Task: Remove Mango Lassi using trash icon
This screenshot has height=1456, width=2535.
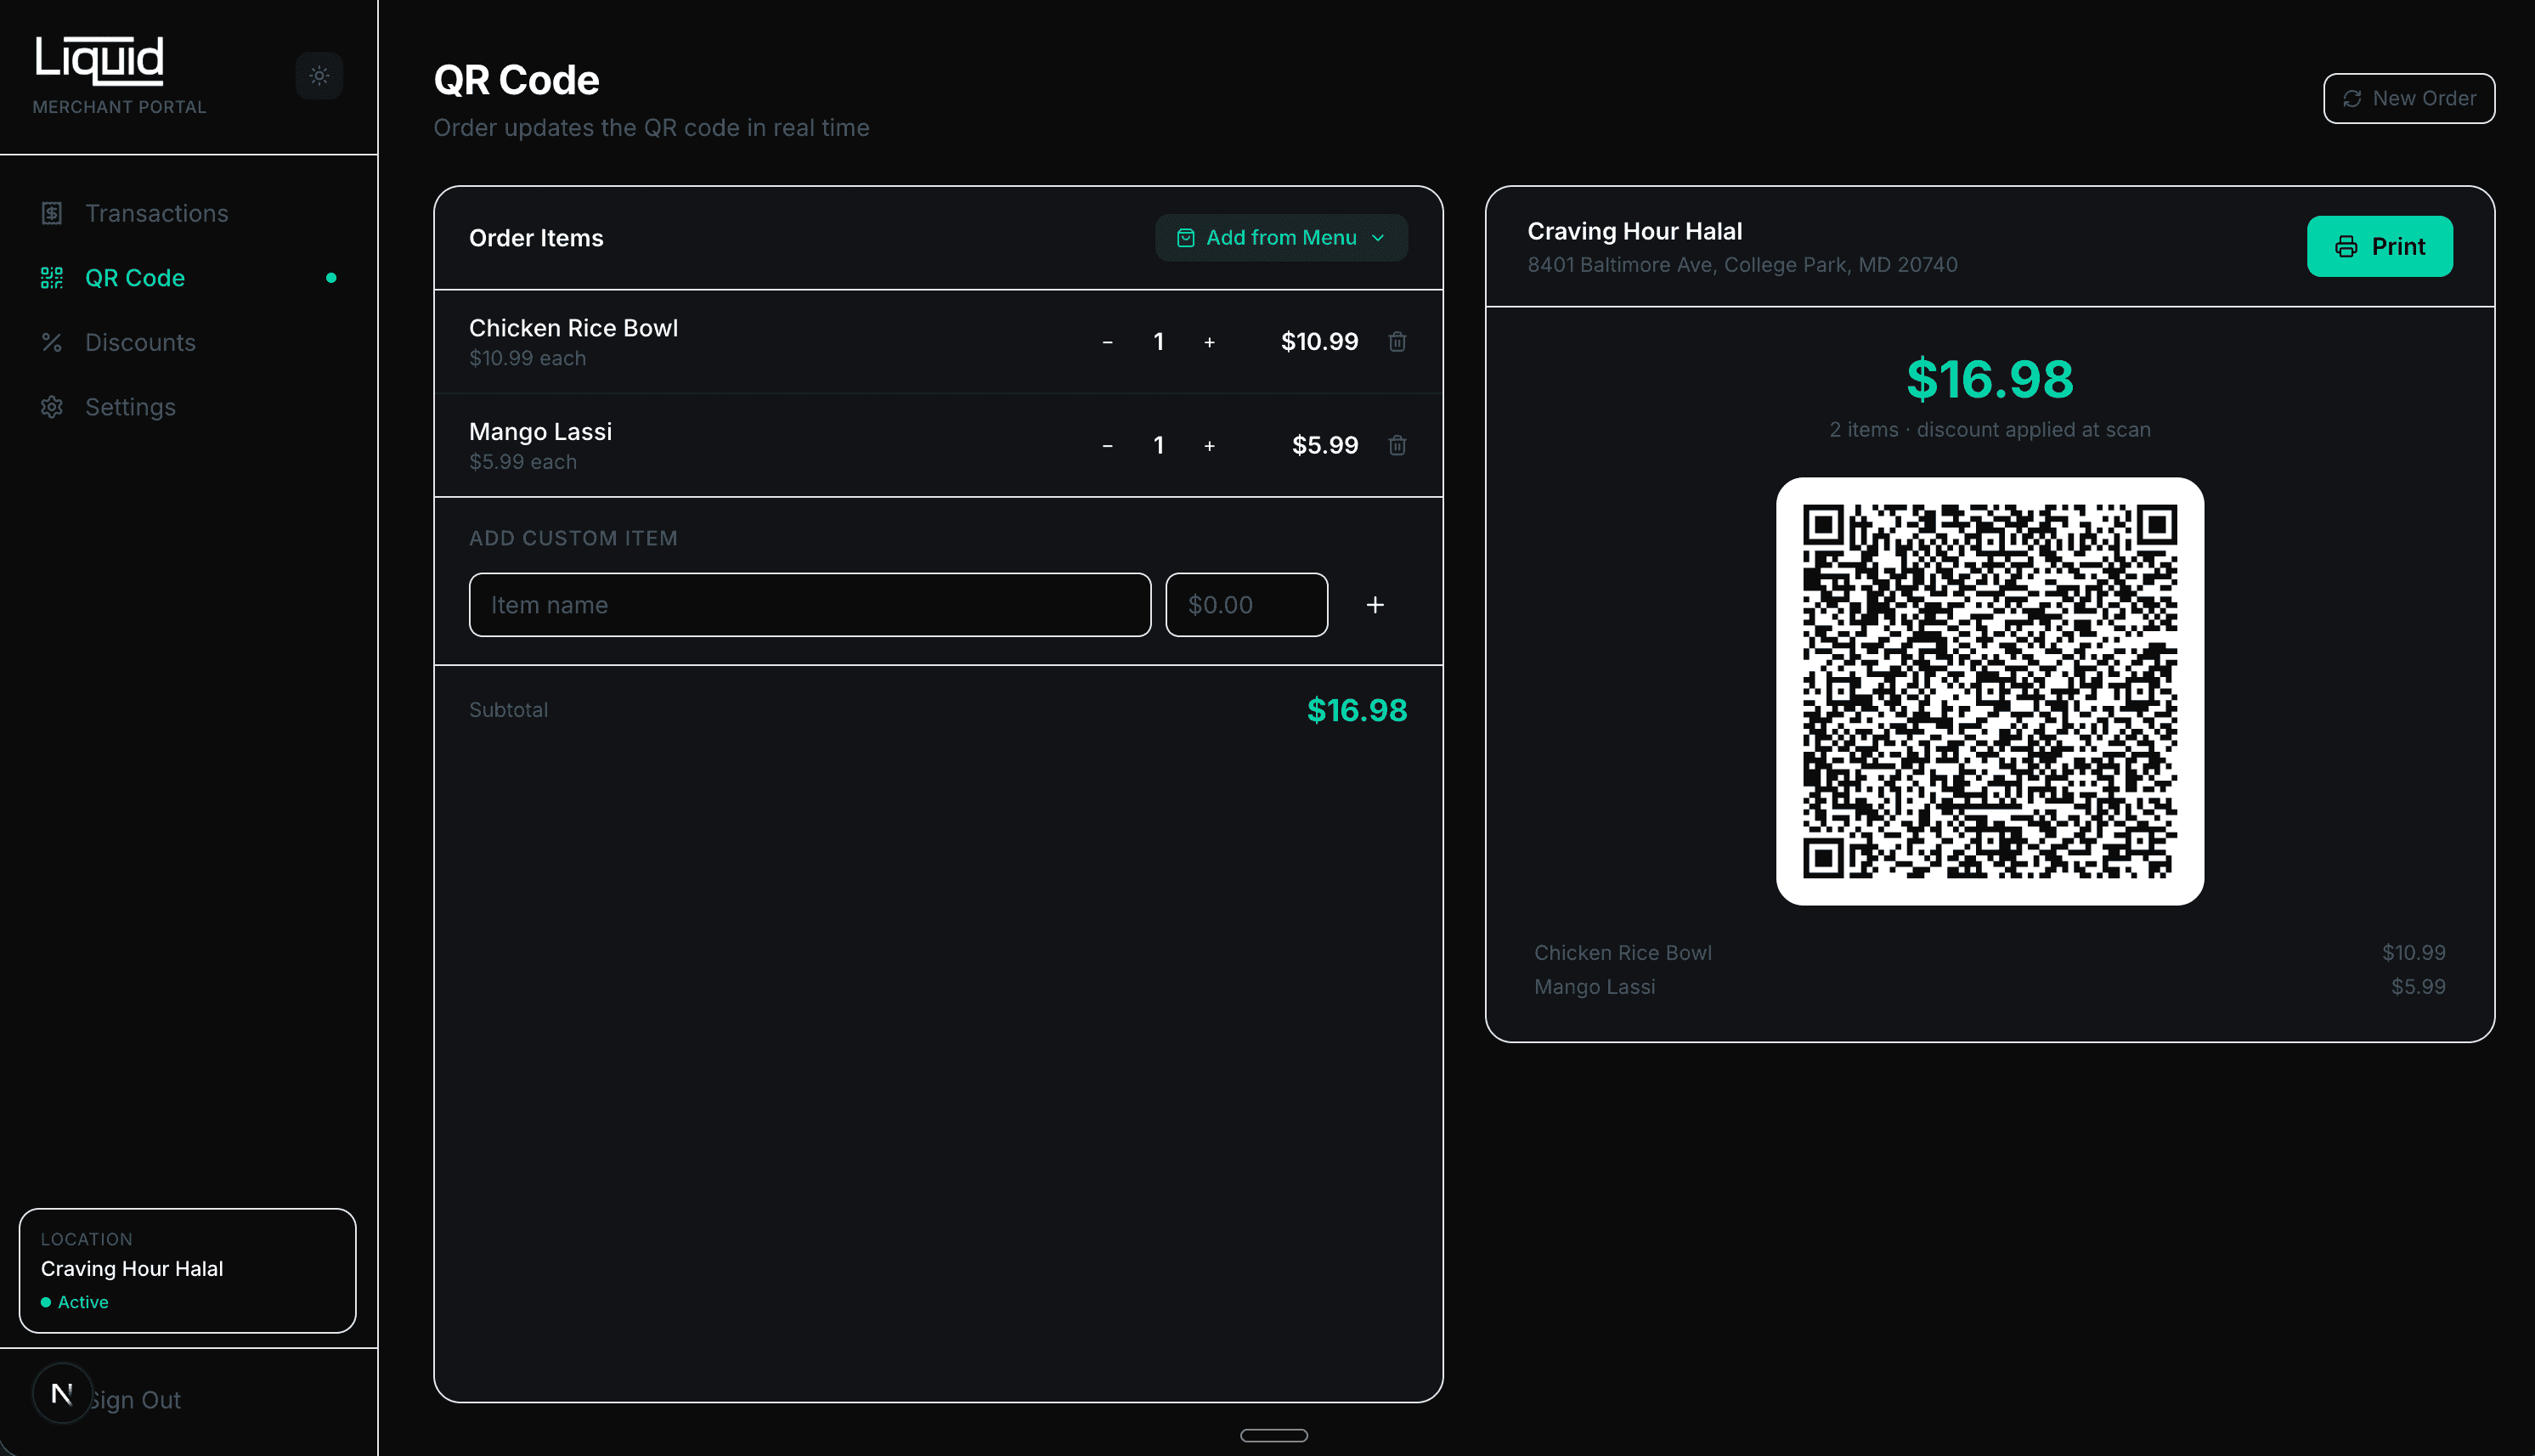Action: [x=1397, y=446]
